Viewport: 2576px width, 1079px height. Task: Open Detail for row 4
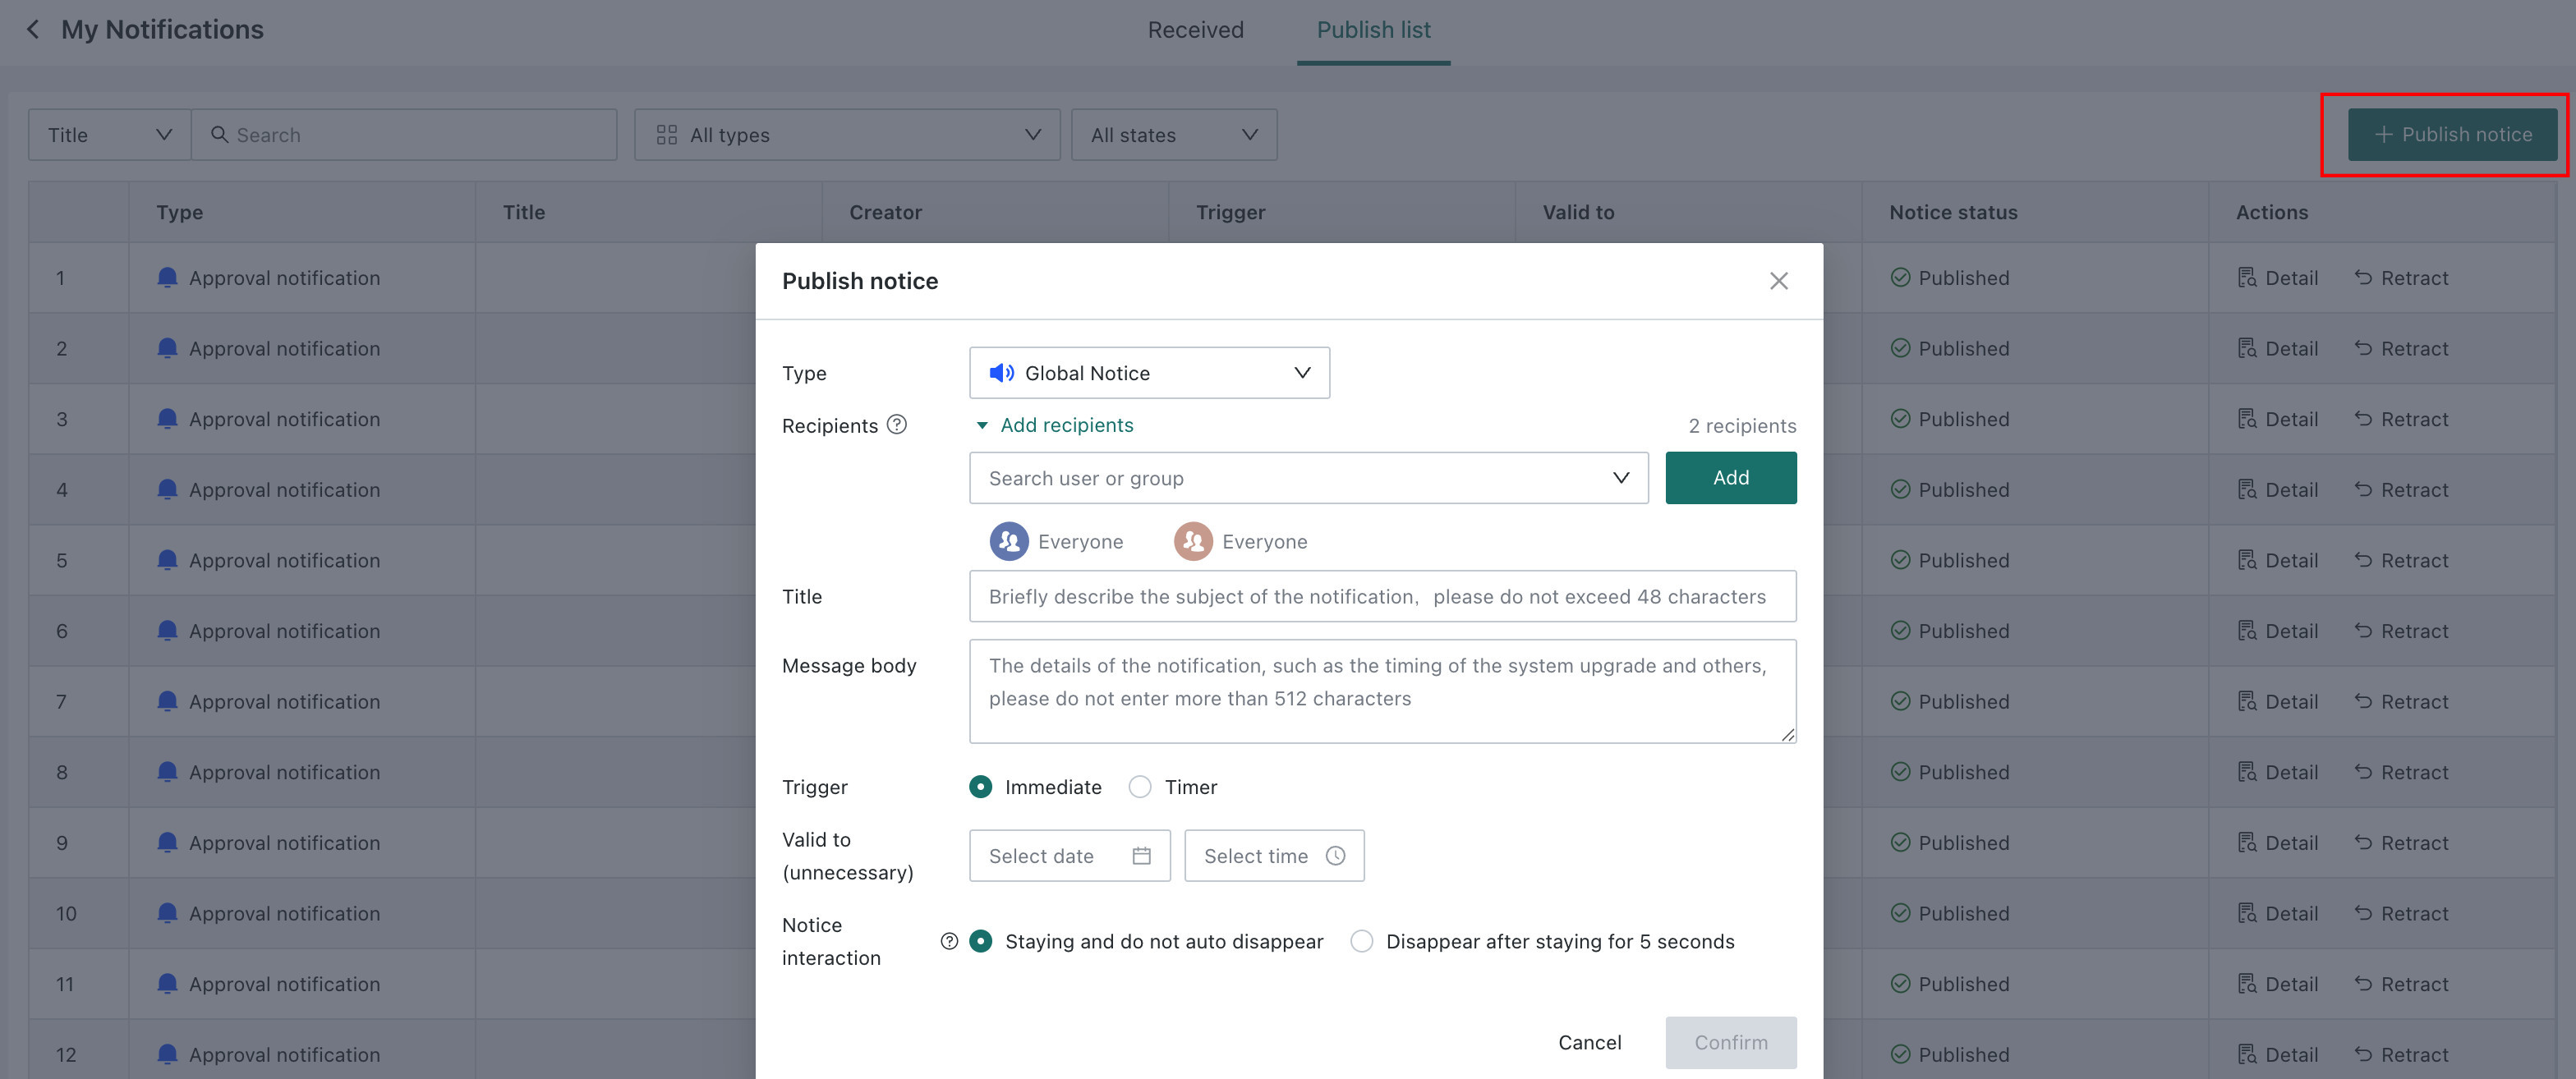(x=2277, y=490)
